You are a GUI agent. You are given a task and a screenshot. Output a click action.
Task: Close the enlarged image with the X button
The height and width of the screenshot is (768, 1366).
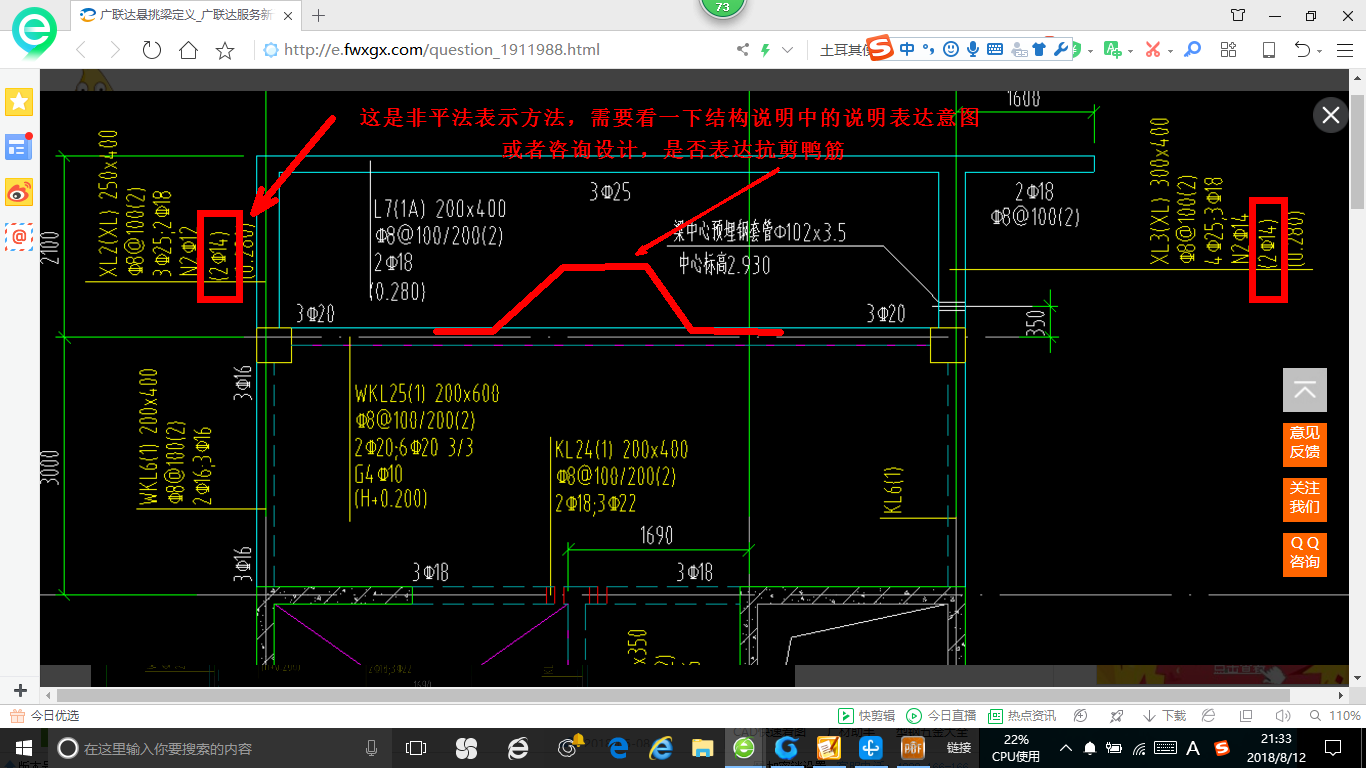point(1331,115)
